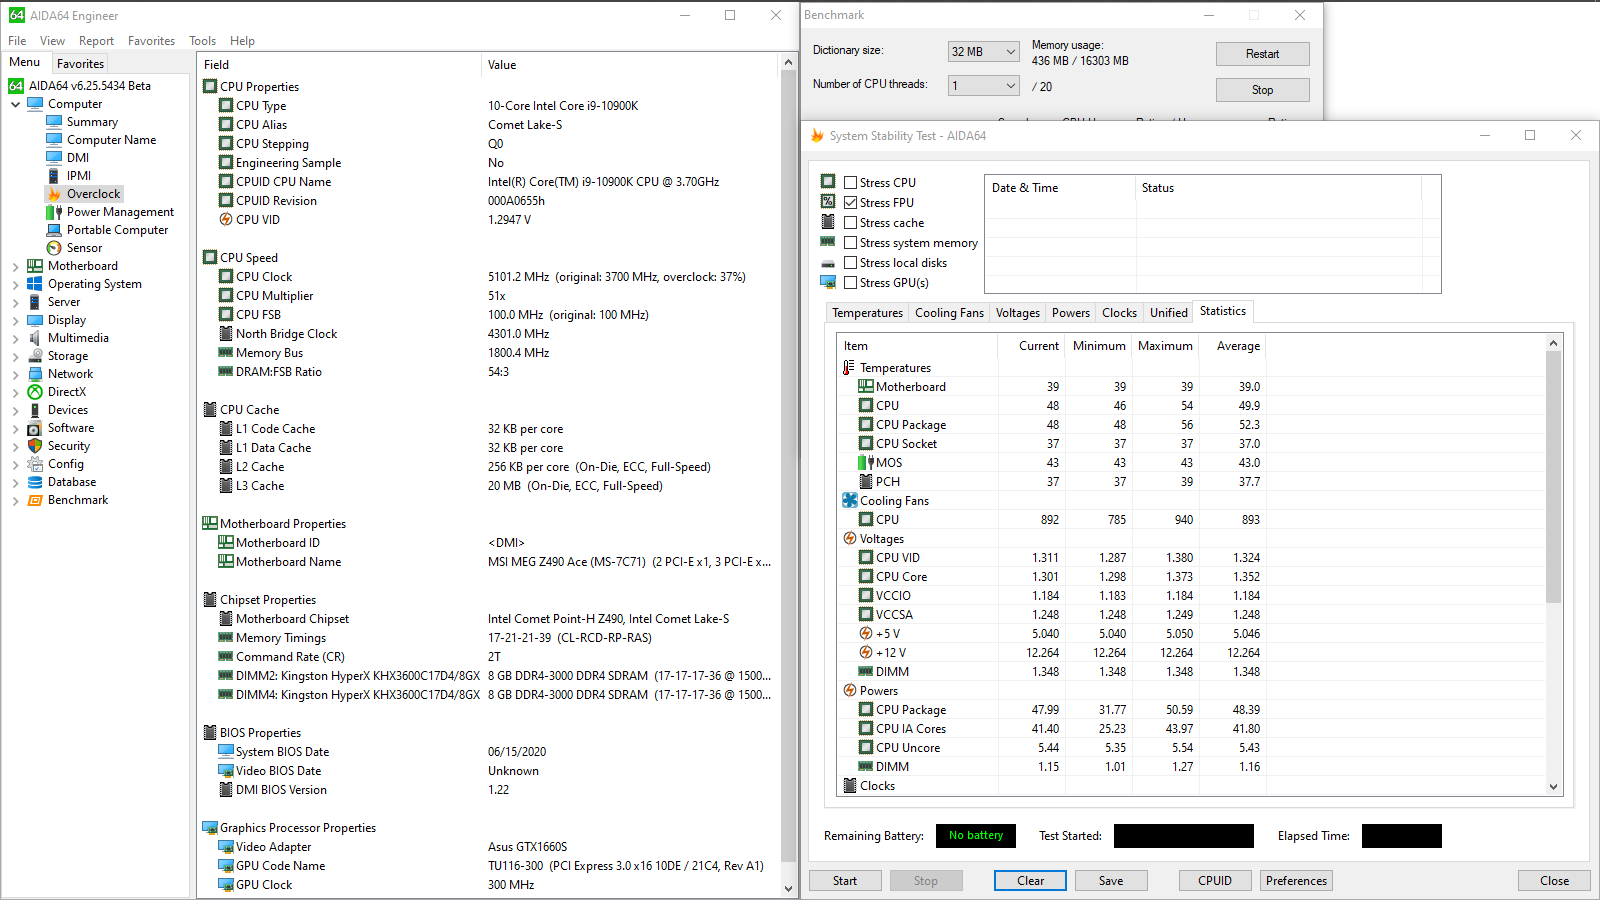Switch to the Cooling Fans tab

pyautogui.click(x=949, y=313)
